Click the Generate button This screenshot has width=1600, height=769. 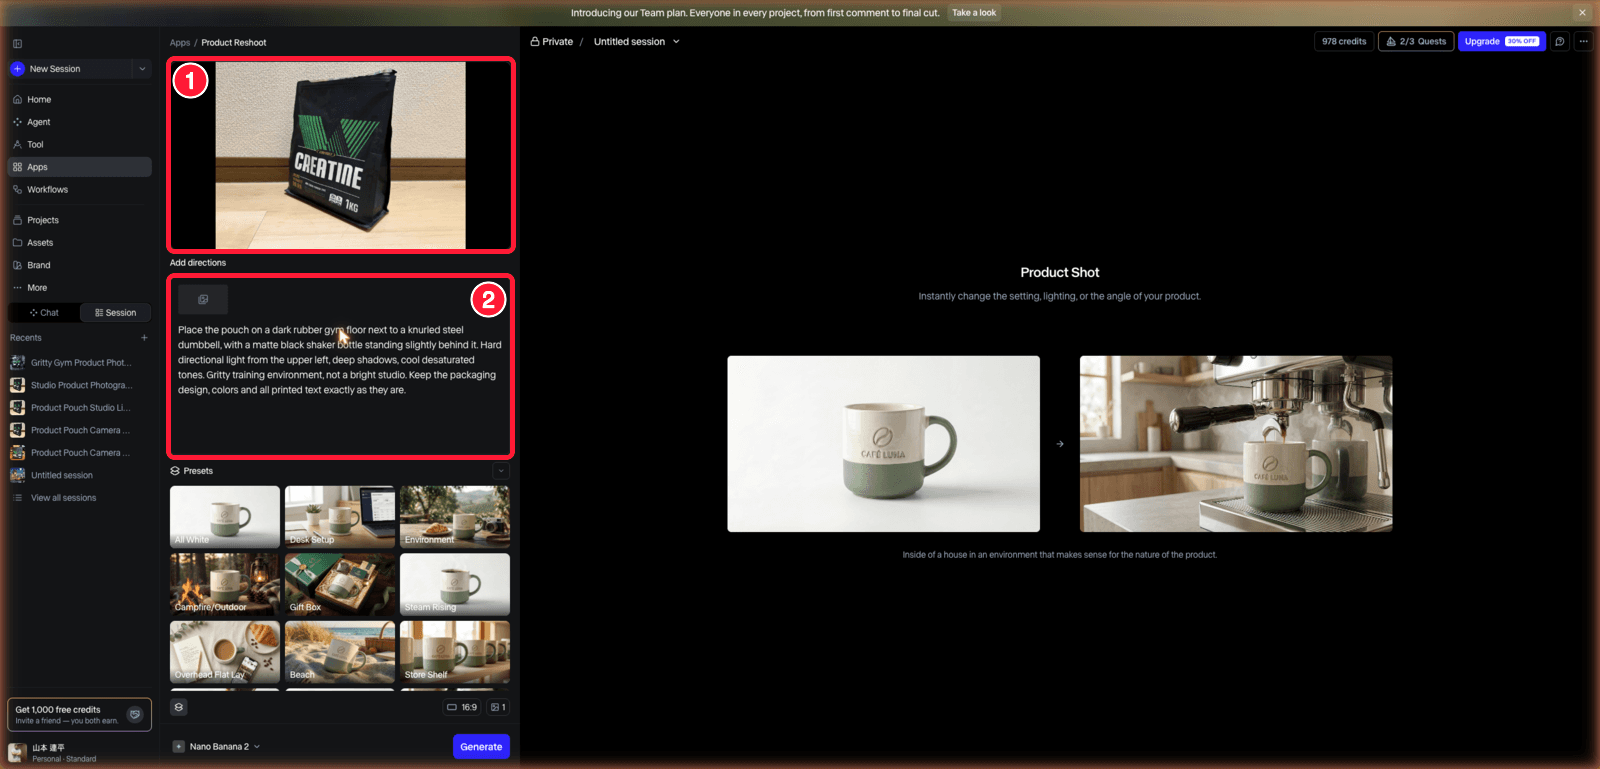coord(481,747)
